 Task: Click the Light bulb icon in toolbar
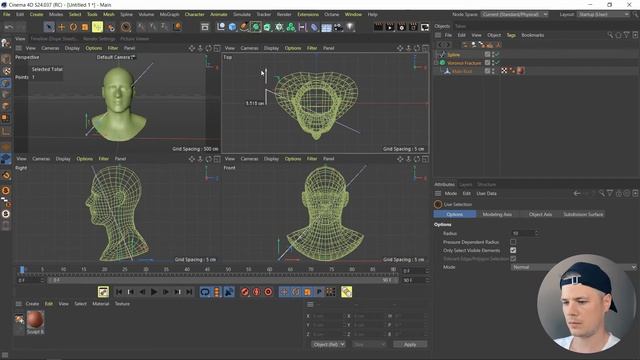click(350, 27)
